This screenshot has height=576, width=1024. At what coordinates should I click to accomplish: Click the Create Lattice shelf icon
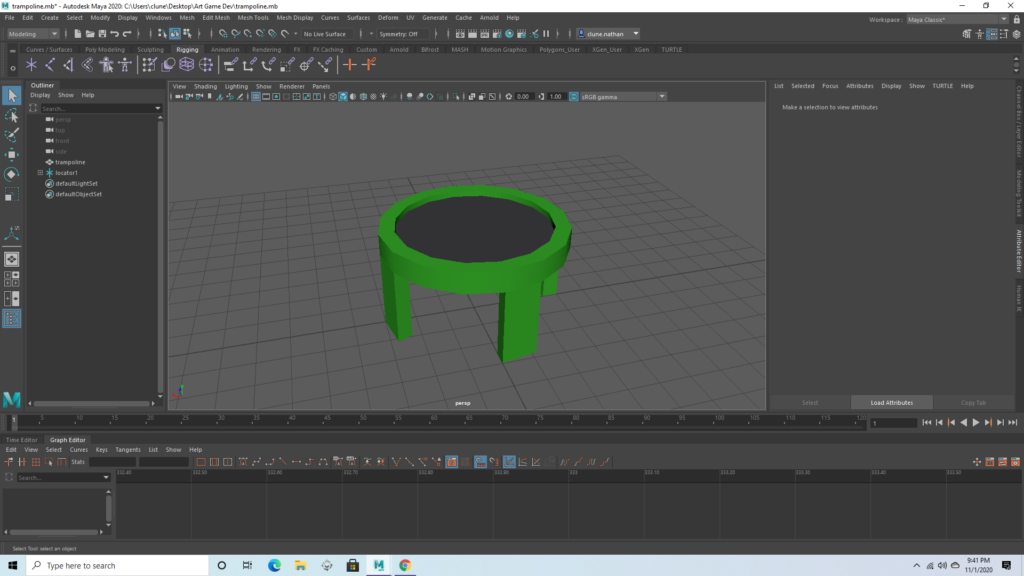click(x=187, y=65)
